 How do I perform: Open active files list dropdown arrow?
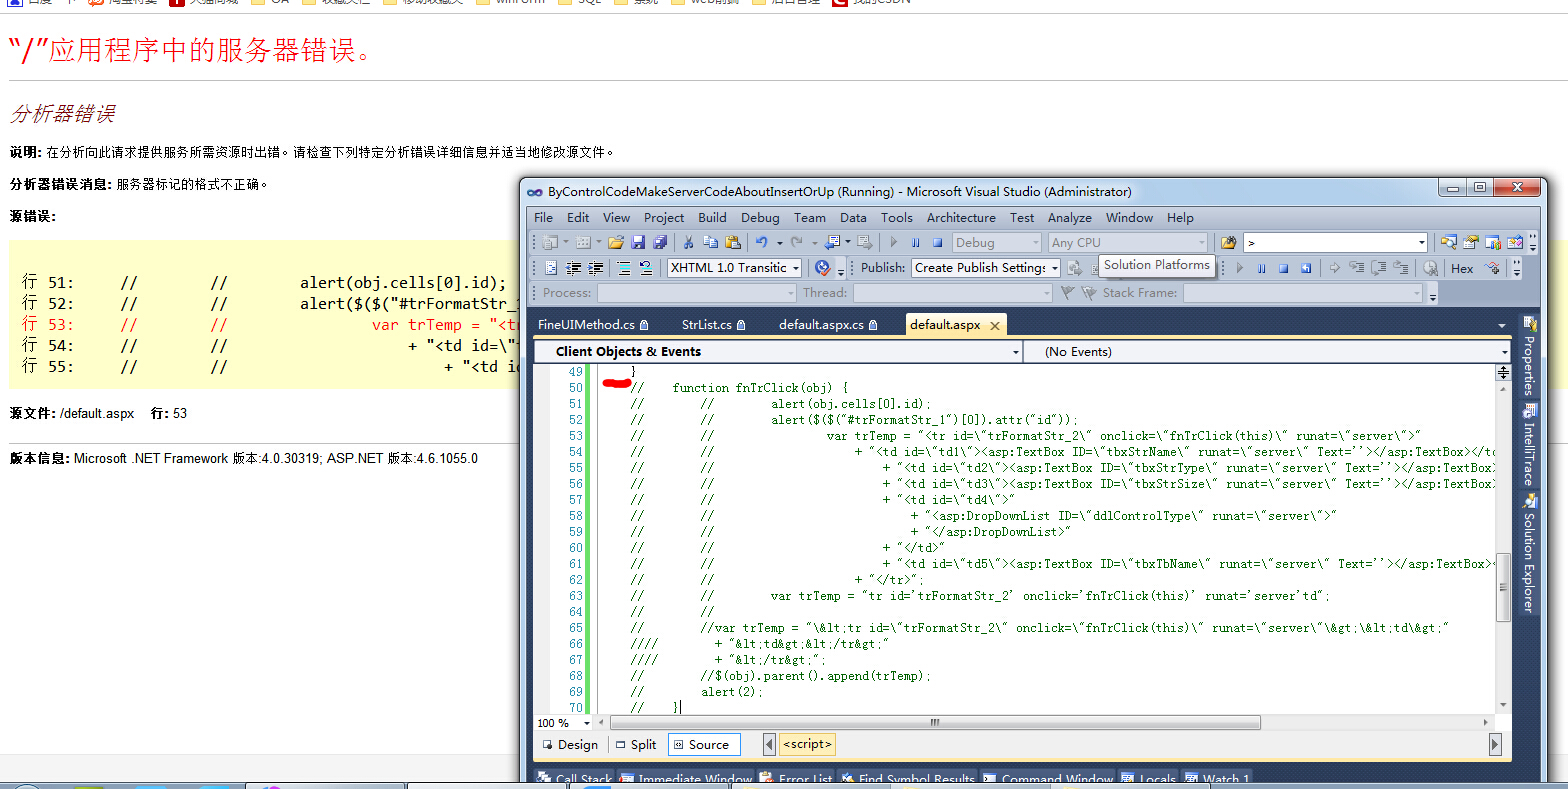tap(1501, 325)
